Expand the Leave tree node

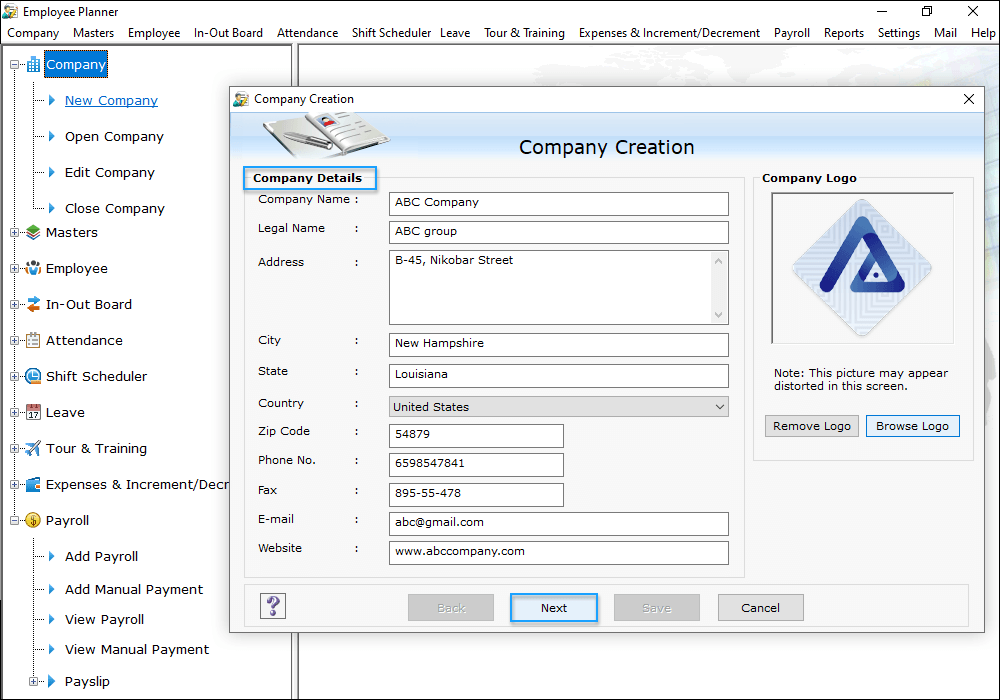tap(14, 412)
